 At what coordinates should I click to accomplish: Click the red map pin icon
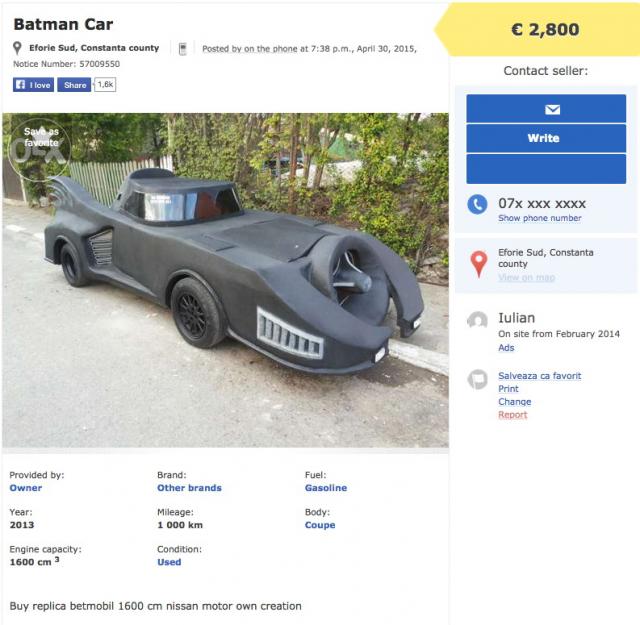478,263
